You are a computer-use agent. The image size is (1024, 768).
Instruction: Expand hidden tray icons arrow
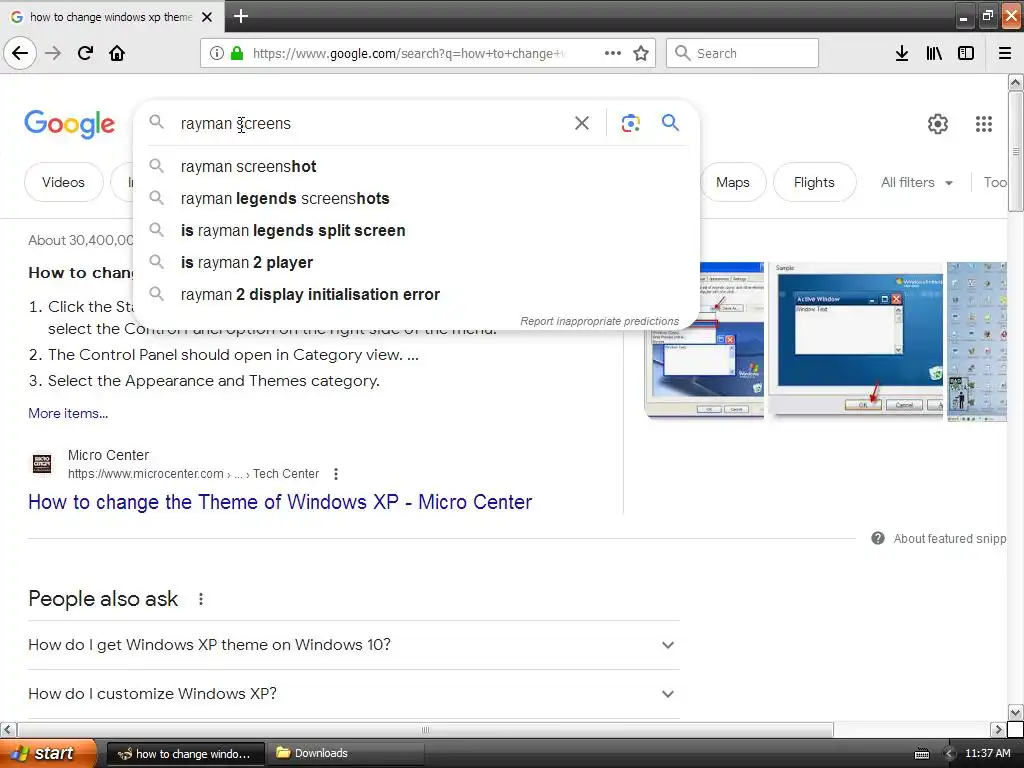[949, 754]
